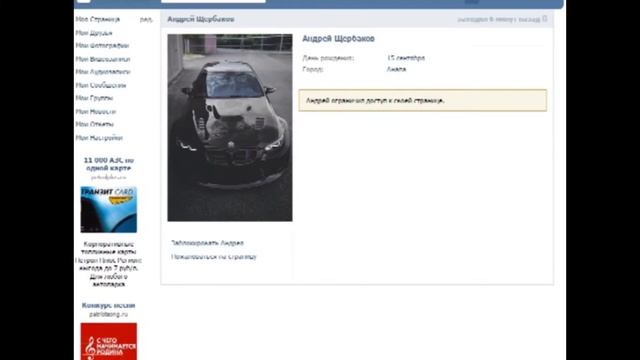Viewport: 640px width, 360px height.
Task: Open 'Мои Ответы' in the left menu
Action: 95,124
